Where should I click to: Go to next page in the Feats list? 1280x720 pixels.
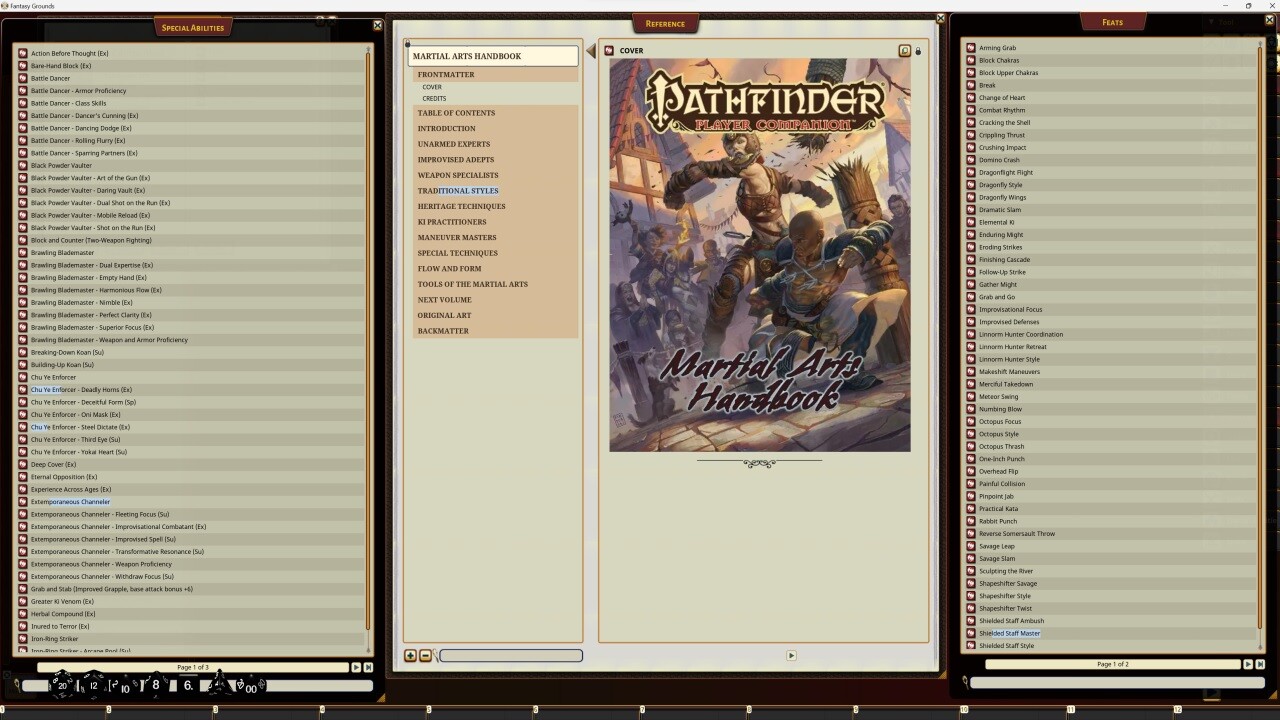point(1248,663)
